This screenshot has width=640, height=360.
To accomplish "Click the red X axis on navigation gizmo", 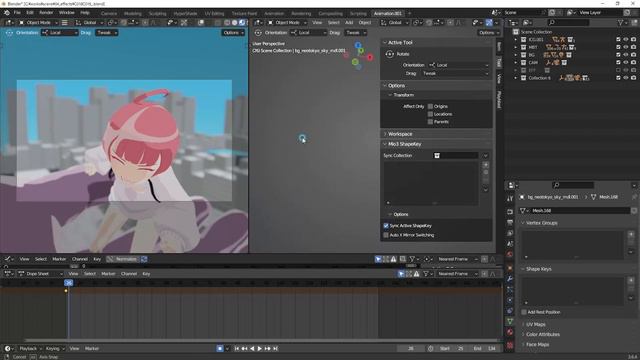I will coord(370,58).
